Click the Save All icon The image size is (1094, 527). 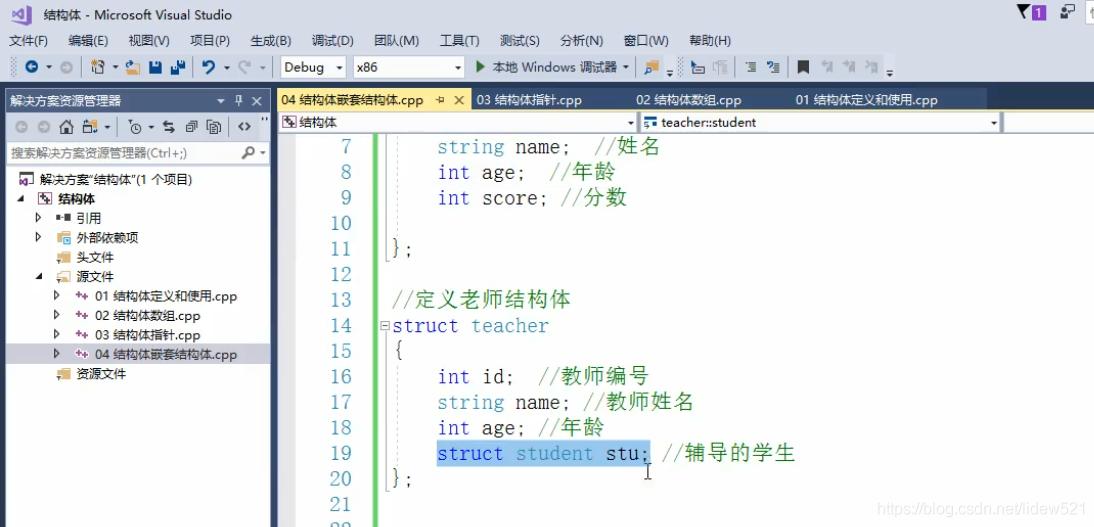178,67
